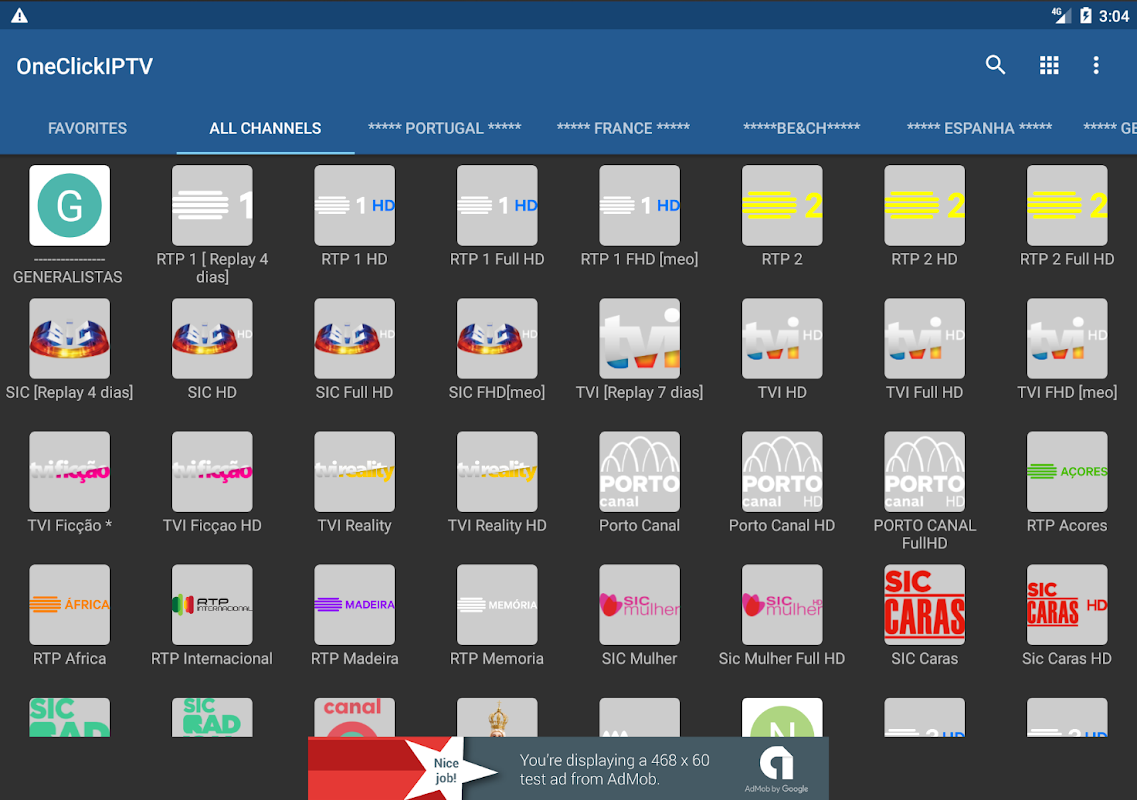The image size is (1137, 800).
Task: Tap the RTP Madeira channel logo
Action: click(x=355, y=605)
